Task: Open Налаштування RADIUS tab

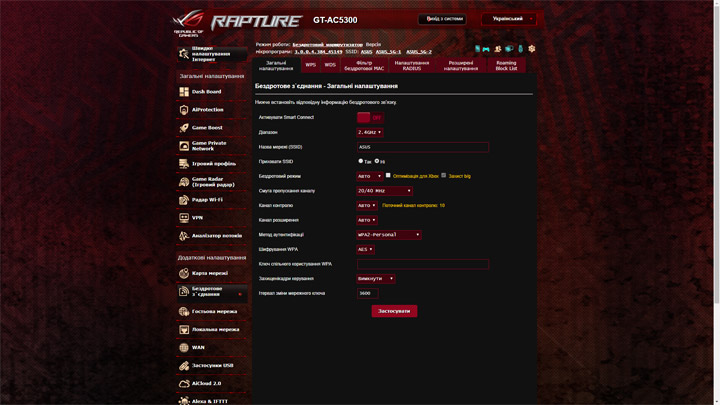Action: 412,65
